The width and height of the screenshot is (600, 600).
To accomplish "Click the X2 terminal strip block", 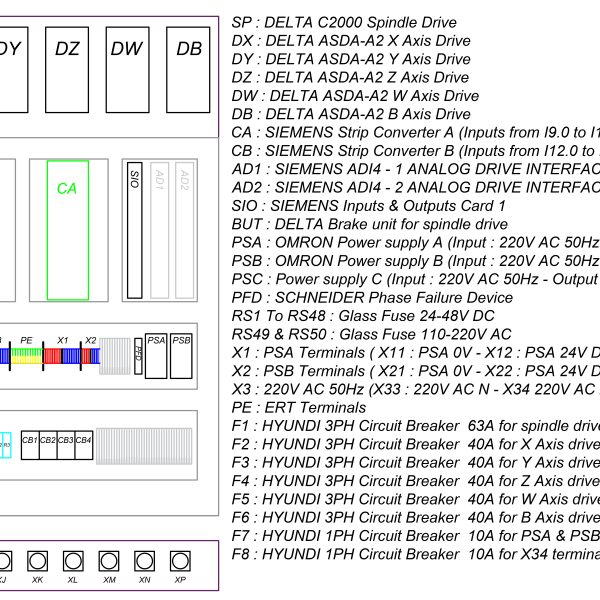I will point(91,355).
